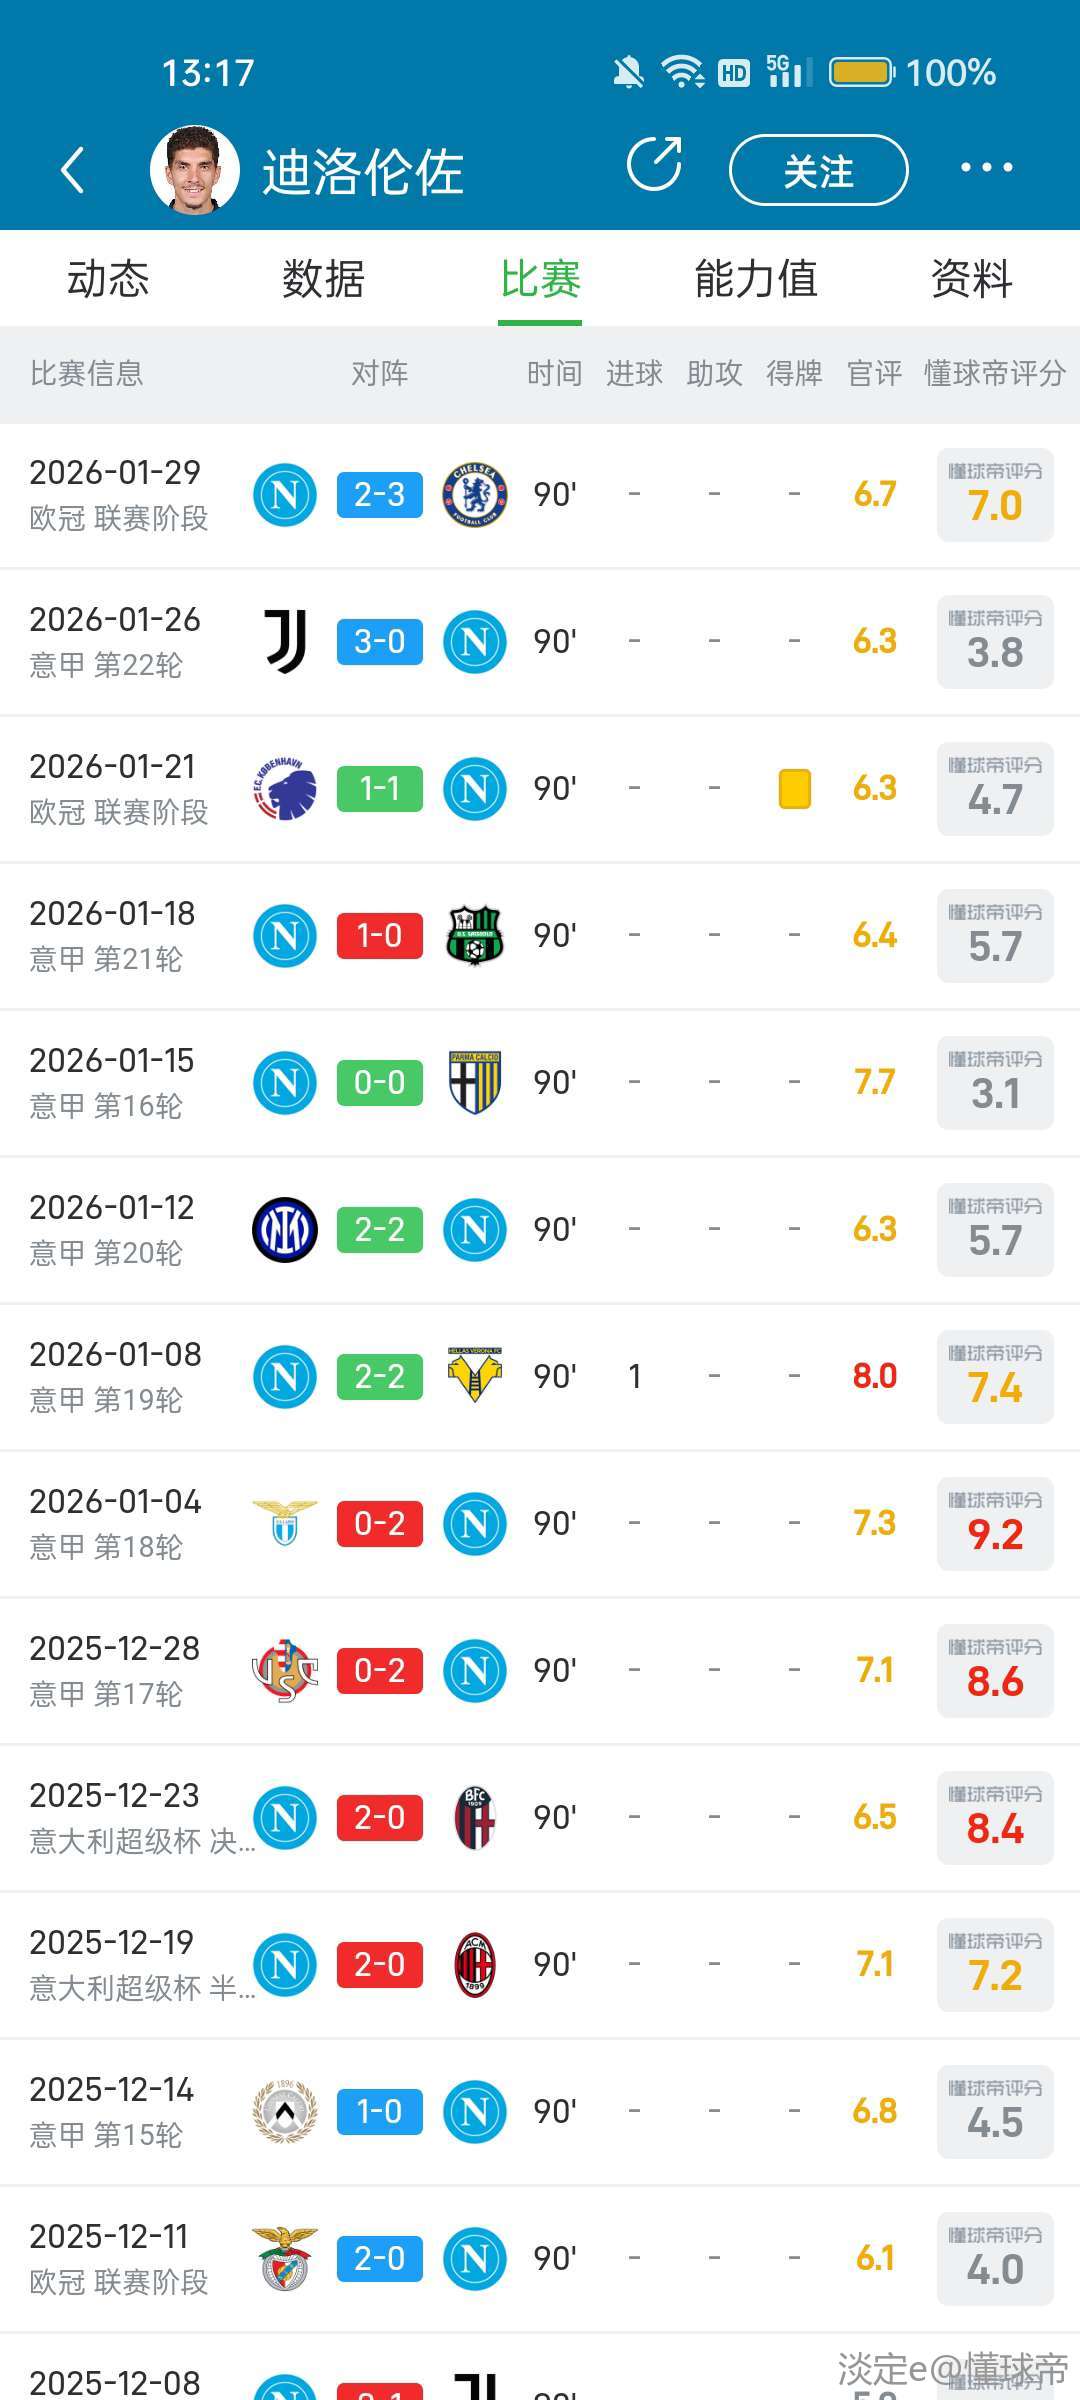
Task: Switch to the 动态 tab
Action: point(108,279)
